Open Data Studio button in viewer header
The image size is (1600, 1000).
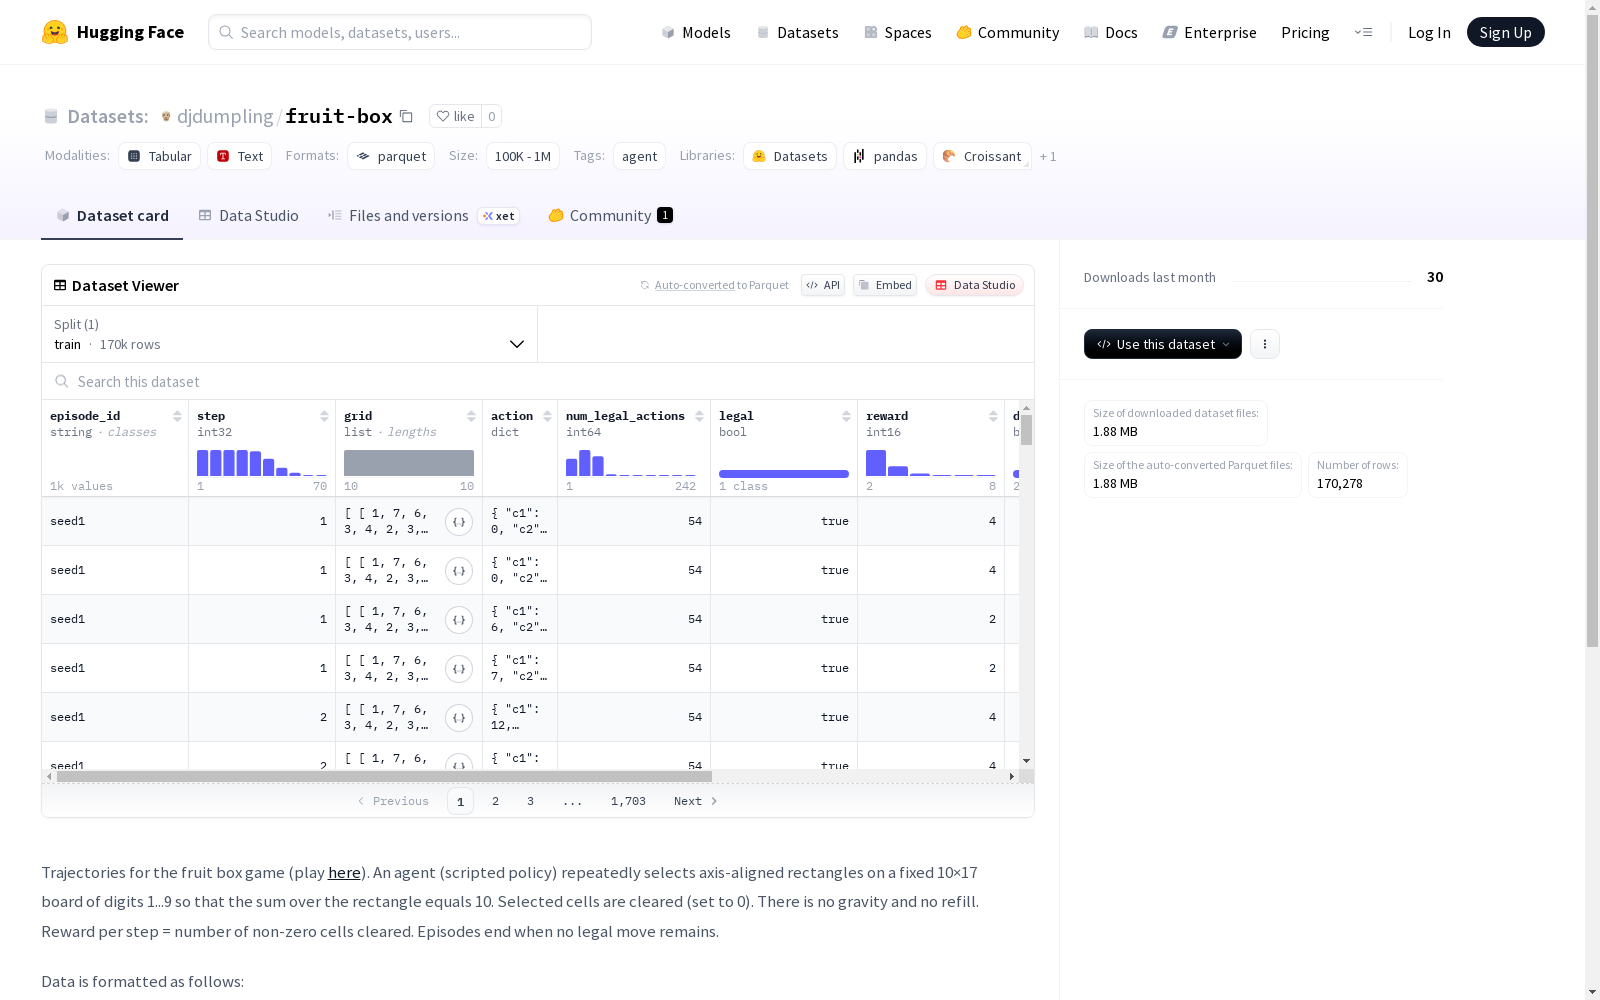pos(974,285)
